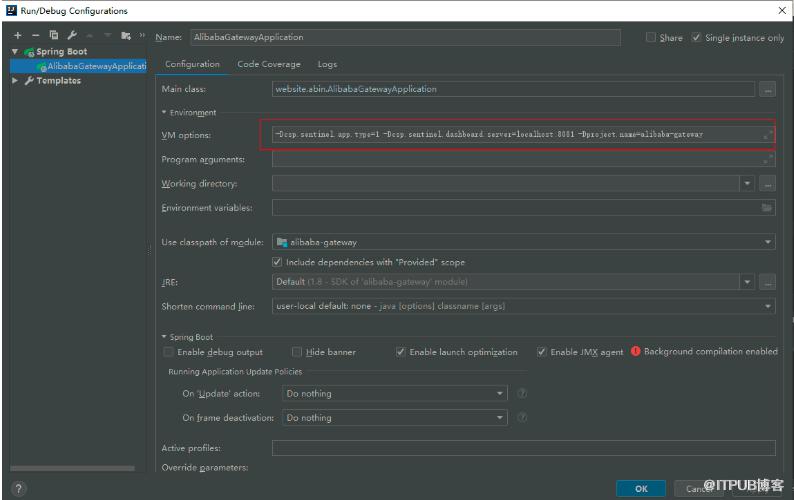This screenshot has height=500, width=794.
Task: Open the Use classpath of module dropdown
Action: coord(768,242)
